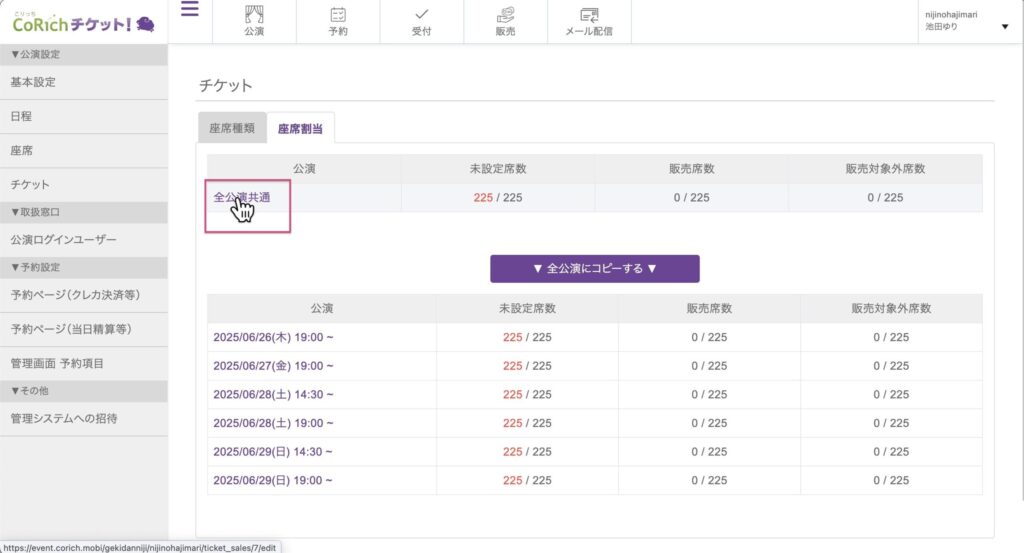
Task: Switch to the 座席種類 tab
Action: (232, 128)
